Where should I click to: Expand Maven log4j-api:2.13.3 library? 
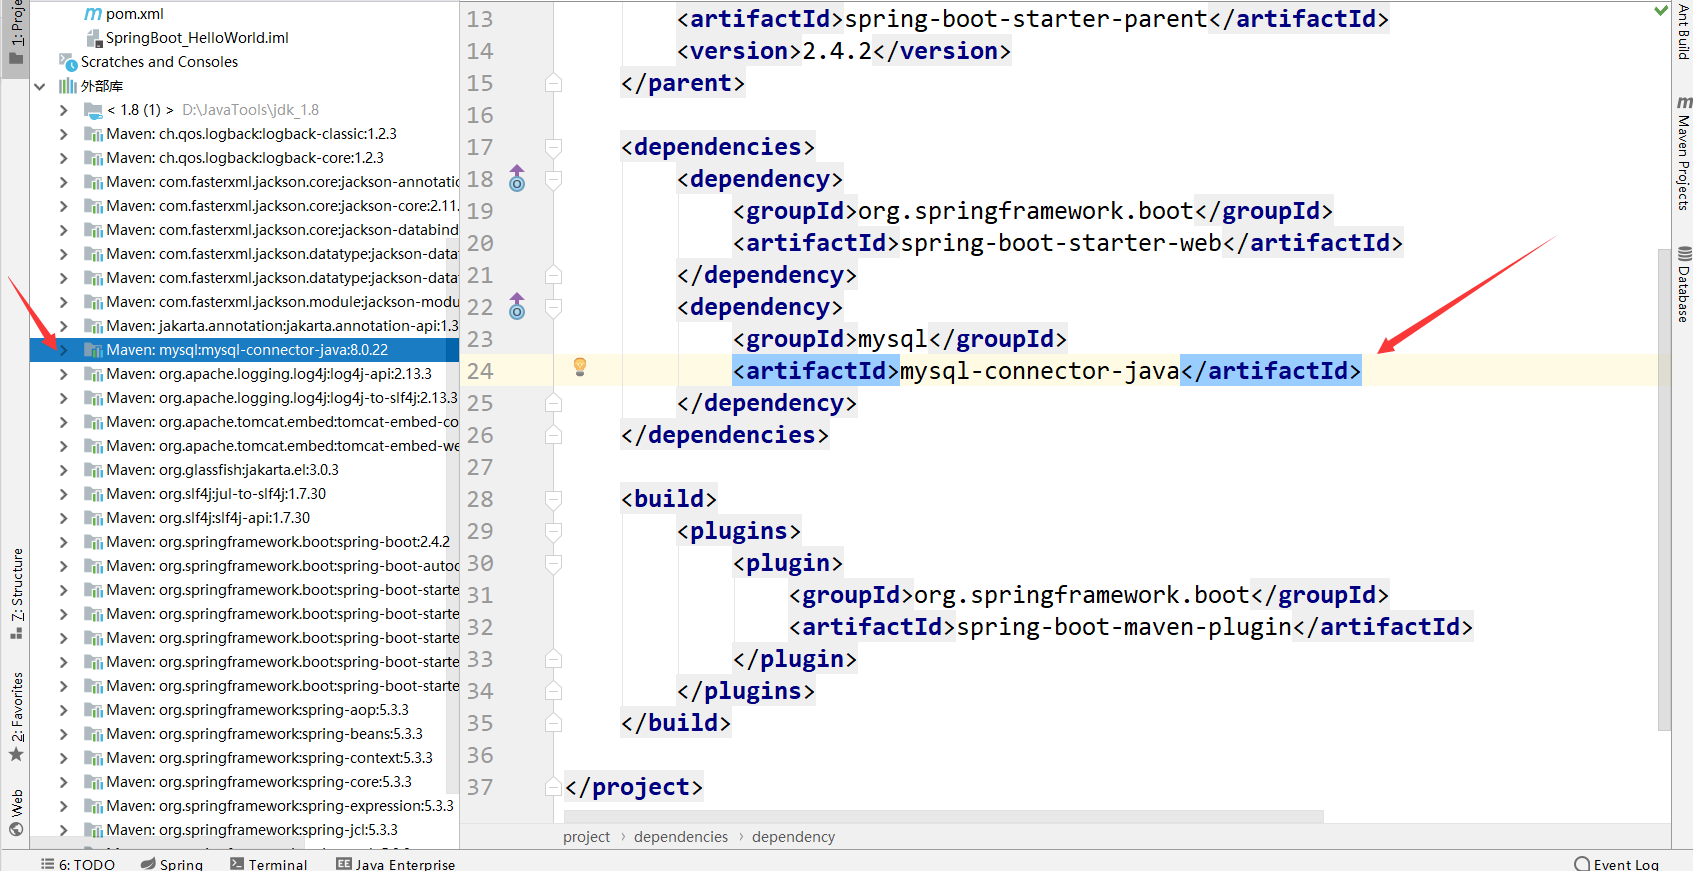pos(64,374)
